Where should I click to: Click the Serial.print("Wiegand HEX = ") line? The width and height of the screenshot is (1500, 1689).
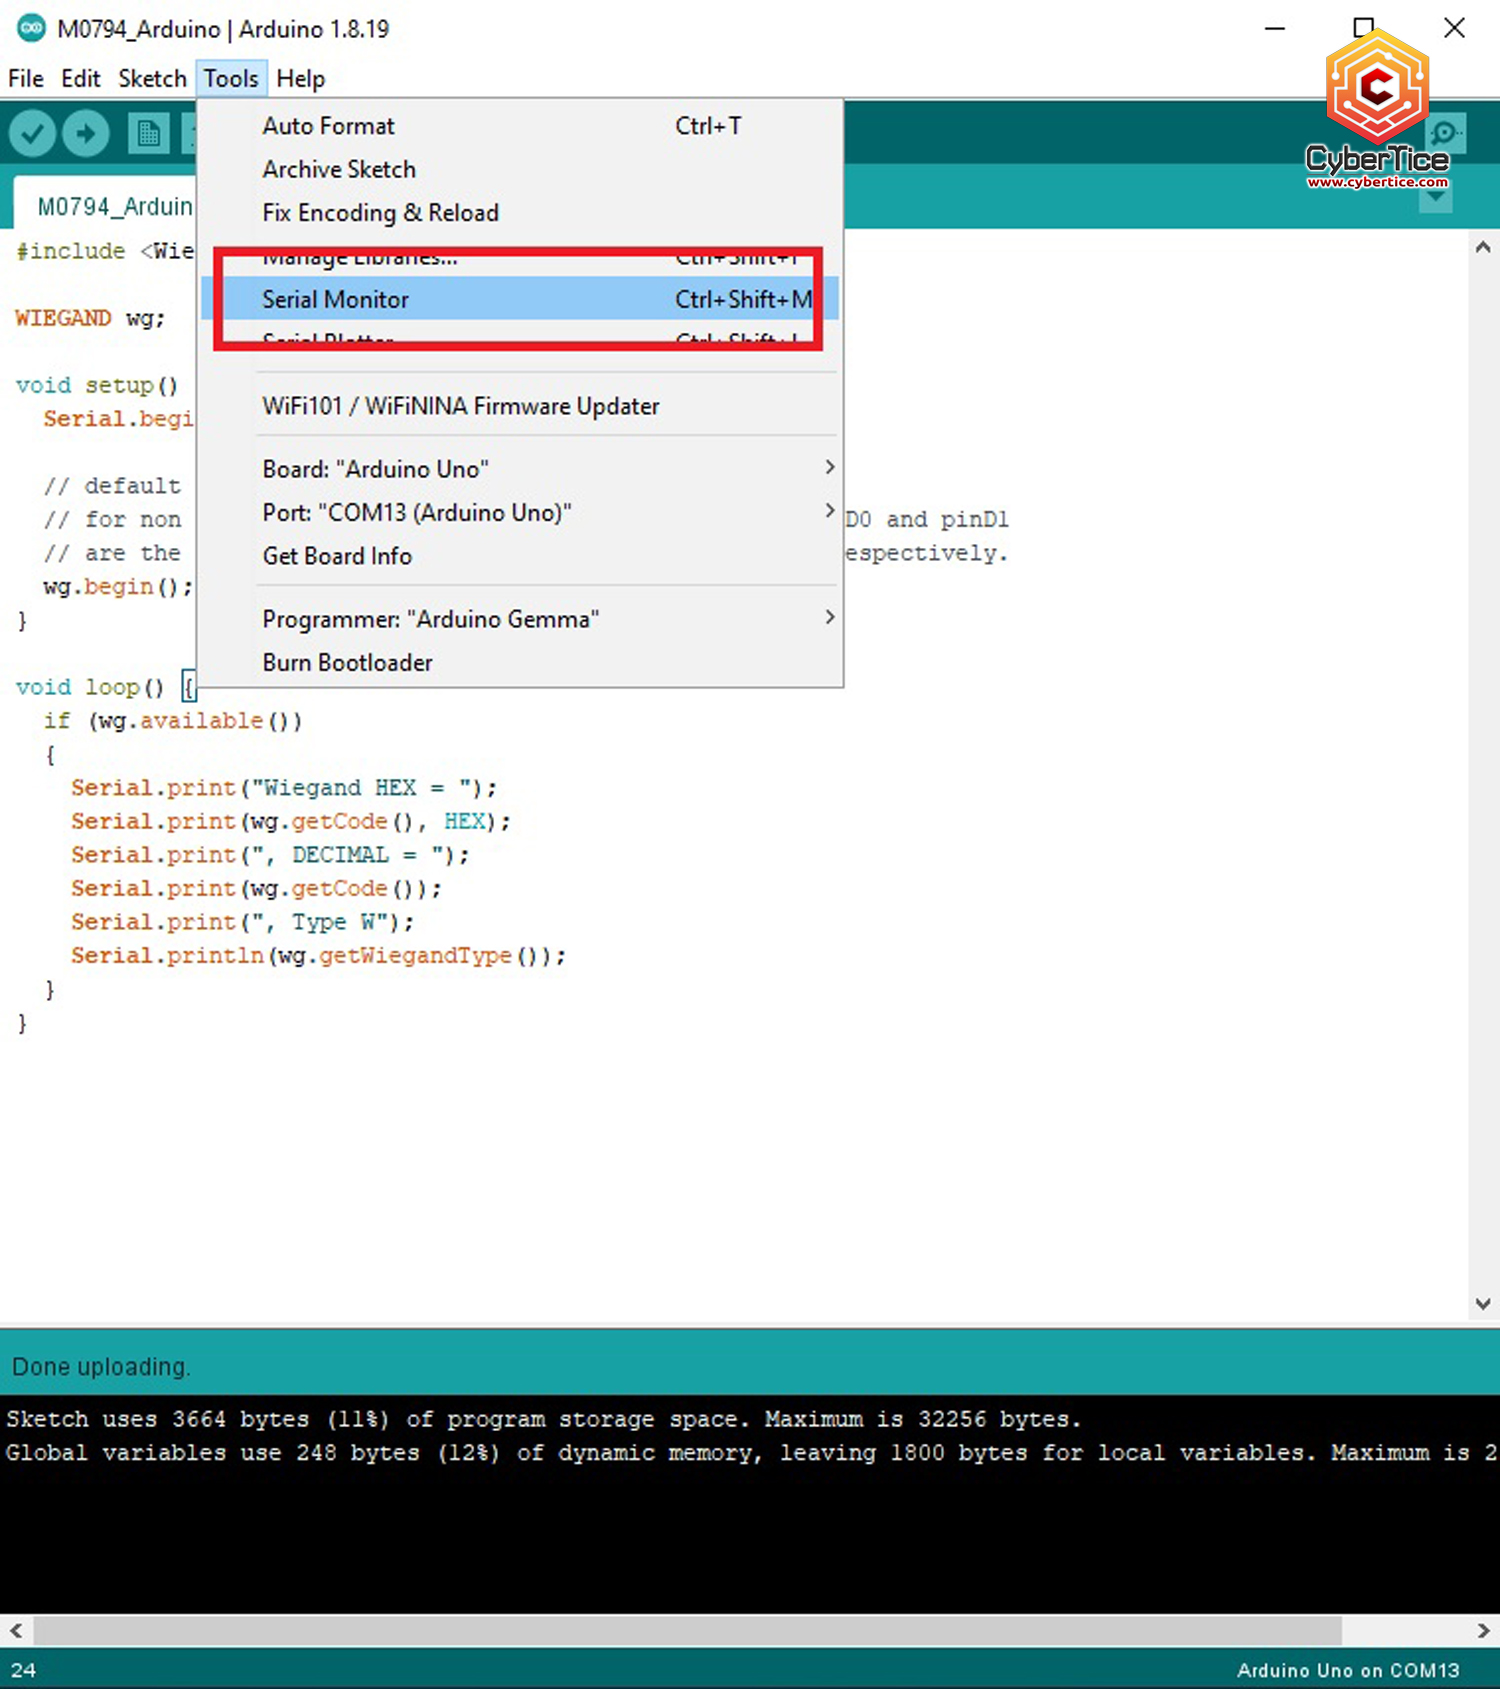click(x=283, y=788)
